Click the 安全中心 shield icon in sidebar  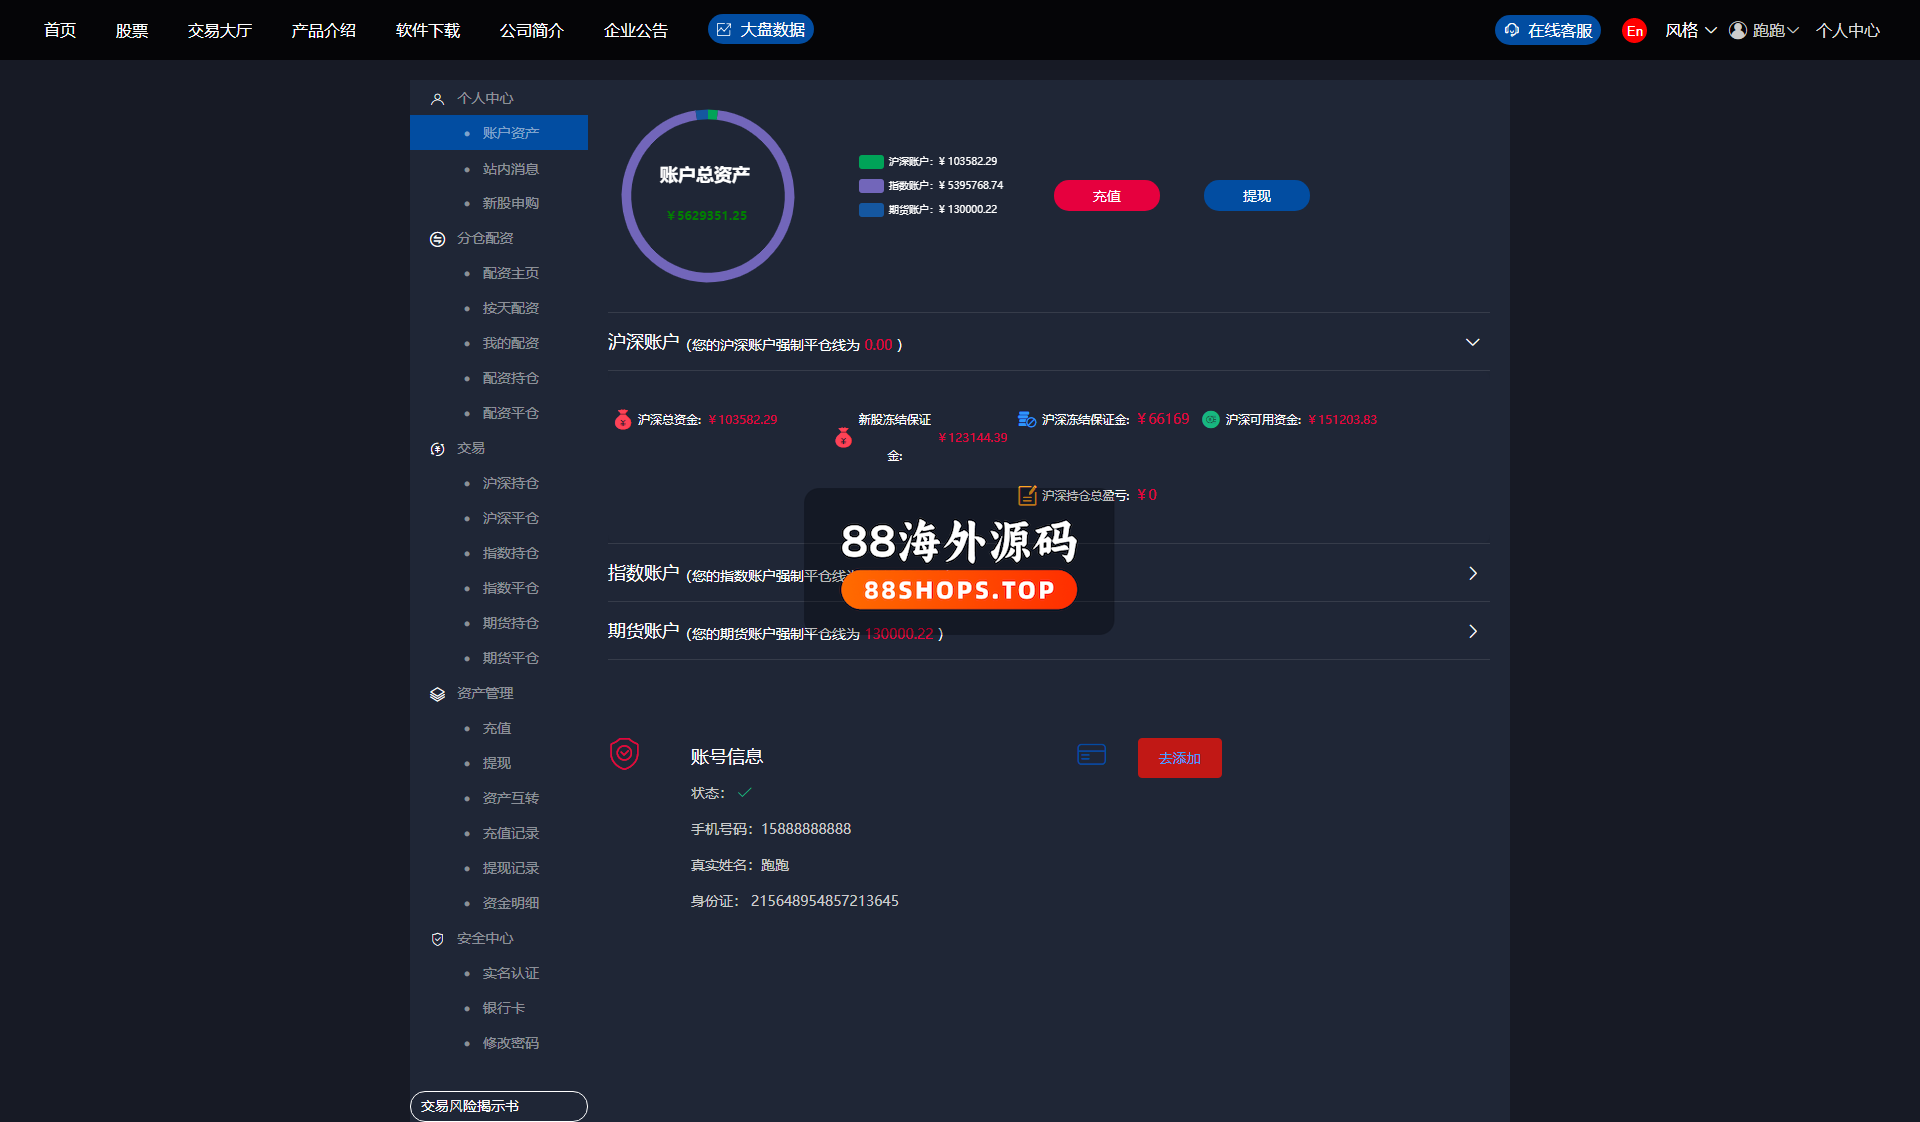(437, 939)
